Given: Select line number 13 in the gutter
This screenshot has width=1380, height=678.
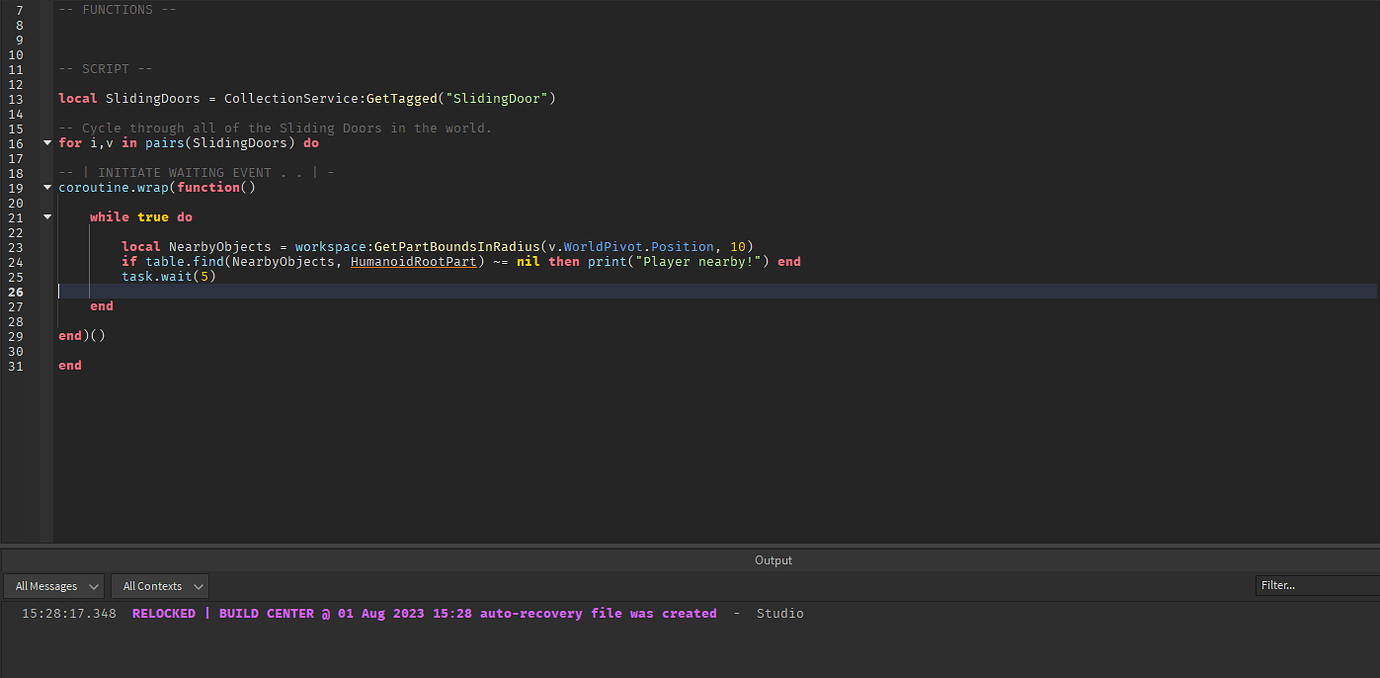Looking at the screenshot, I should (x=15, y=98).
